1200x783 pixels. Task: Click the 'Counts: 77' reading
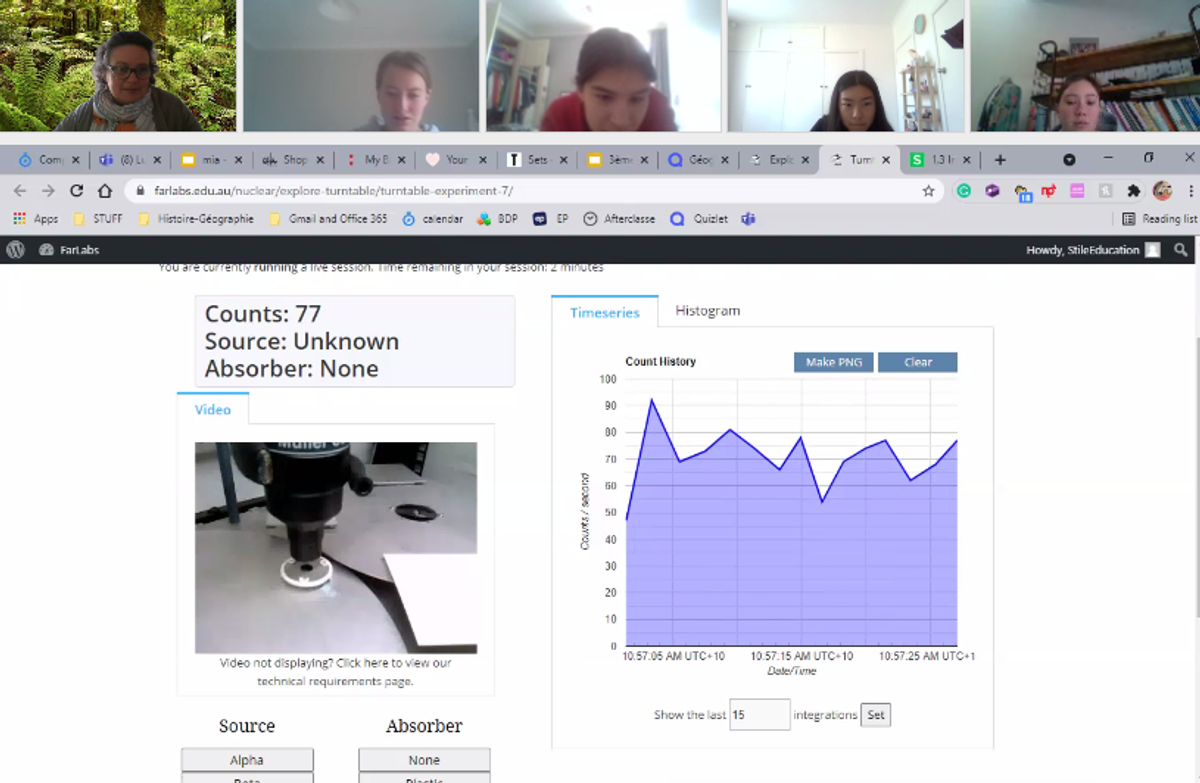(263, 314)
